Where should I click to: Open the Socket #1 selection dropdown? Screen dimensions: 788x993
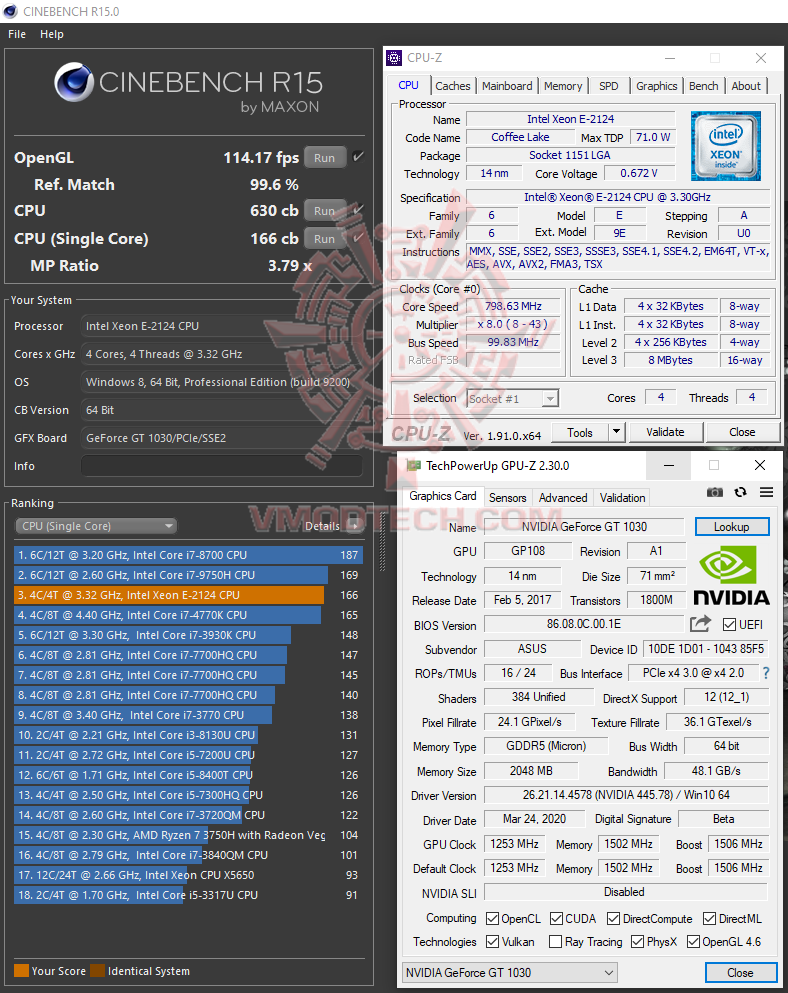point(512,398)
